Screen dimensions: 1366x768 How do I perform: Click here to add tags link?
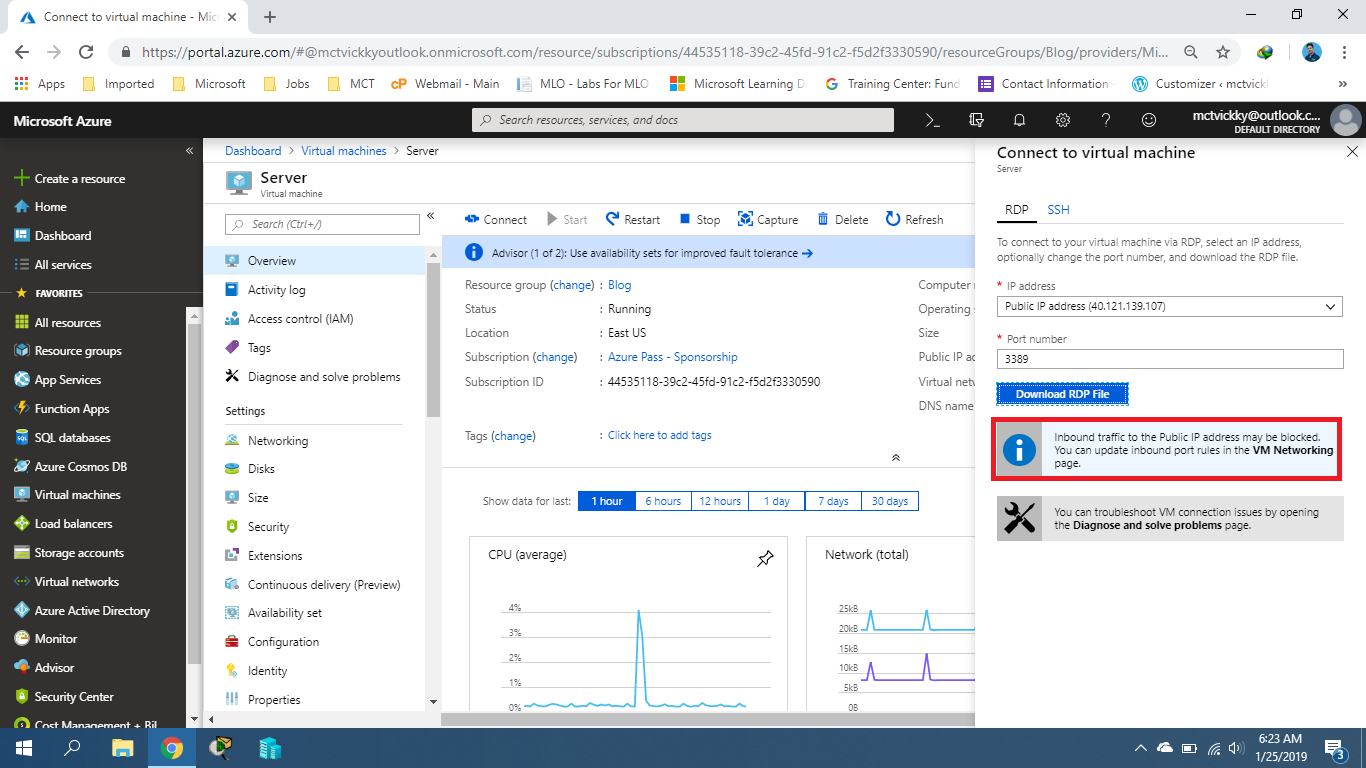[660, 435]
